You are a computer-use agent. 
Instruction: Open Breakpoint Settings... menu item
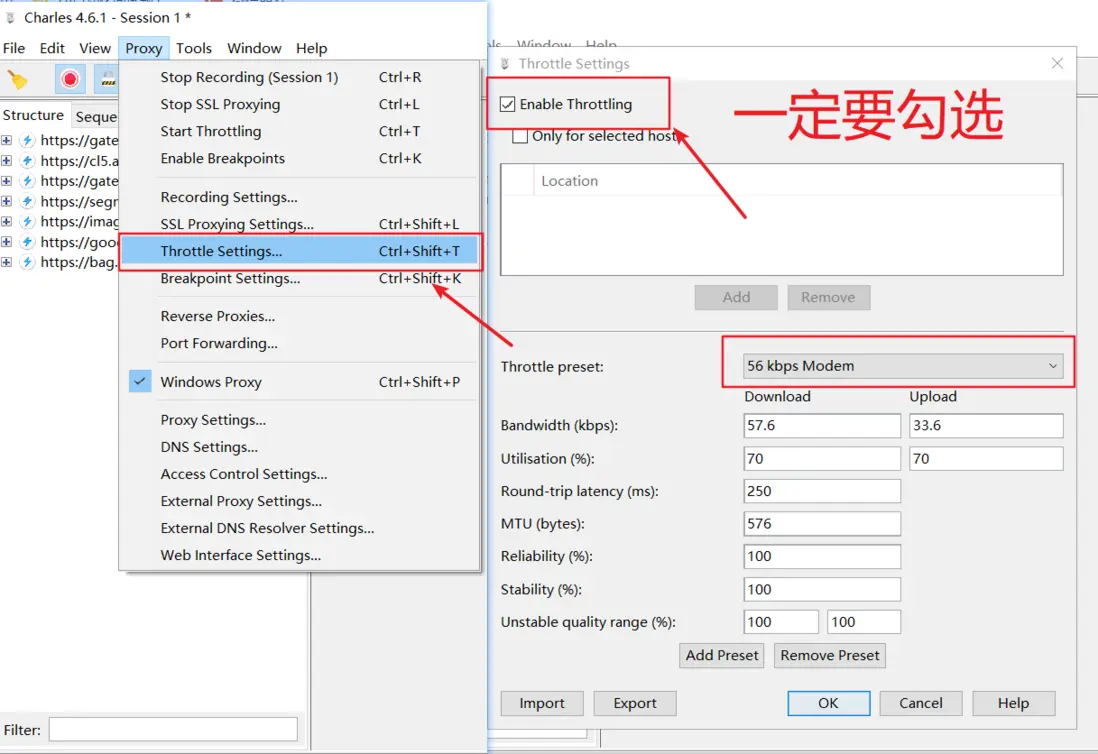pos(300,279)
